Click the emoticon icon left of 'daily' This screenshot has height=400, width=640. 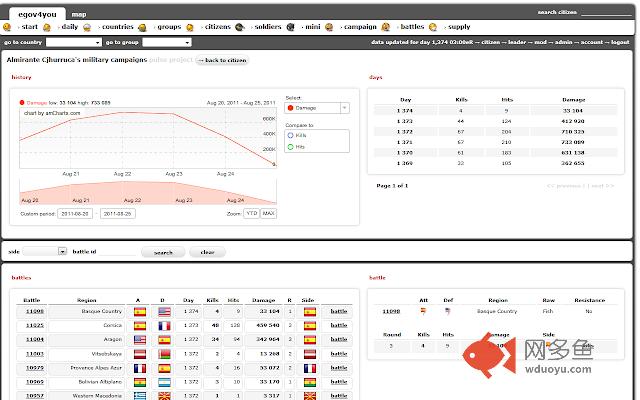coord(47,27)
